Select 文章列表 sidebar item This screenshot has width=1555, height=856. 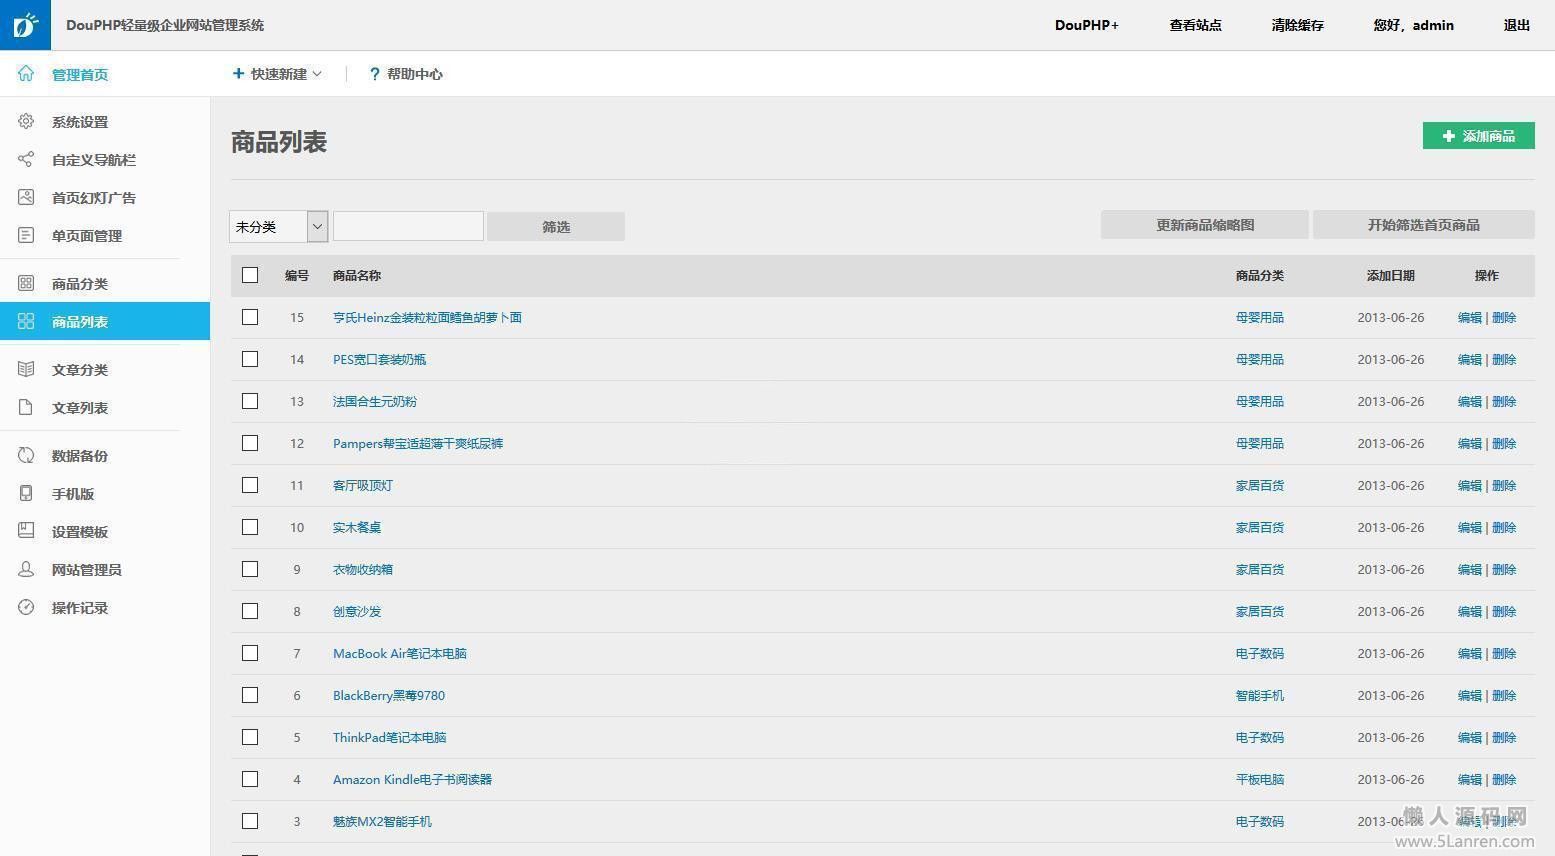pyautogui.click(x=80, y=408)
